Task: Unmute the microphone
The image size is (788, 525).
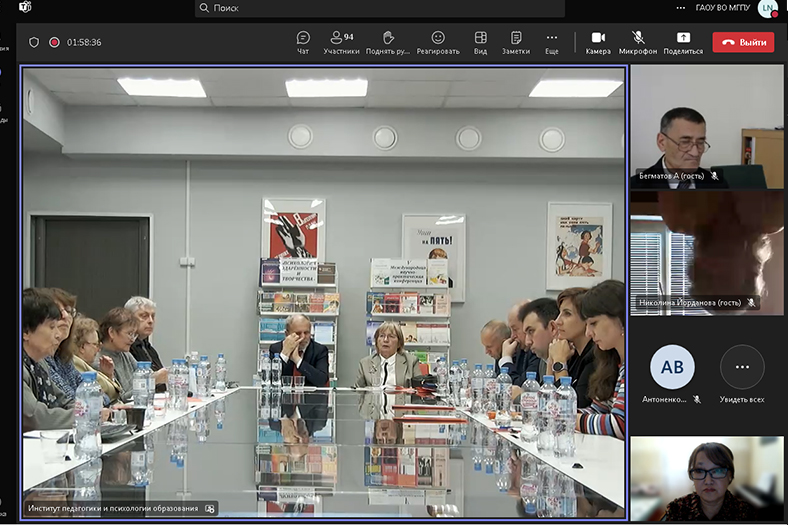Action: 638,41
